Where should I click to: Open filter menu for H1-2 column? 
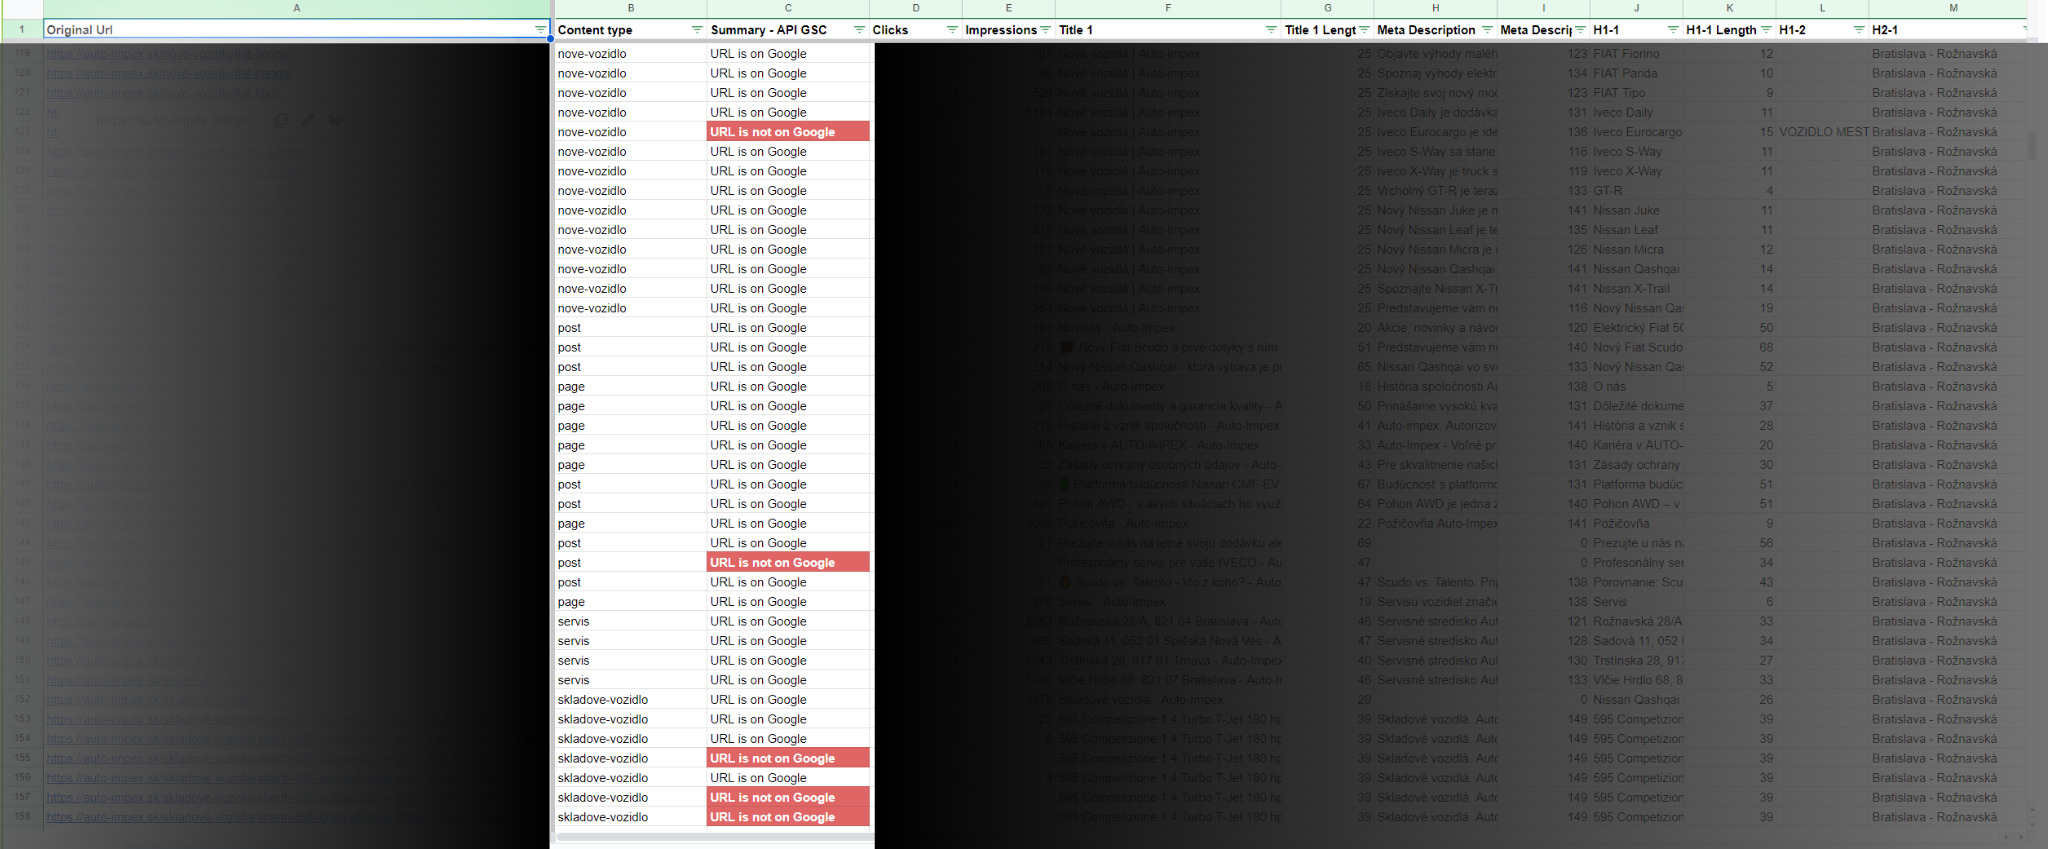pos(1859,30)
